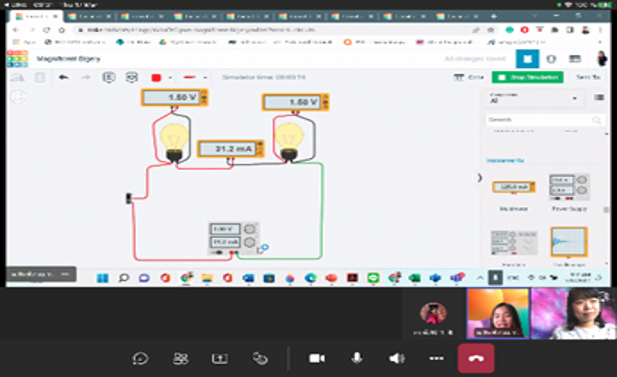Toggle the speaker audio output

(x=397, y=358)
